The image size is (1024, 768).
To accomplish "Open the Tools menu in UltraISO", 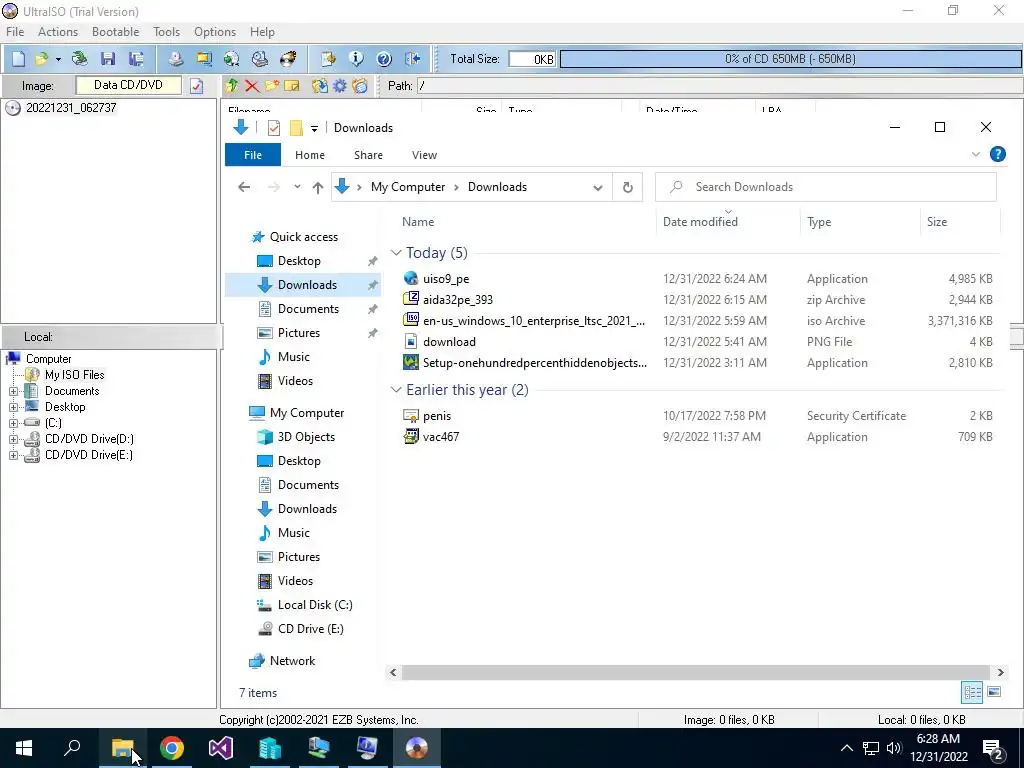I will (167, 32).
